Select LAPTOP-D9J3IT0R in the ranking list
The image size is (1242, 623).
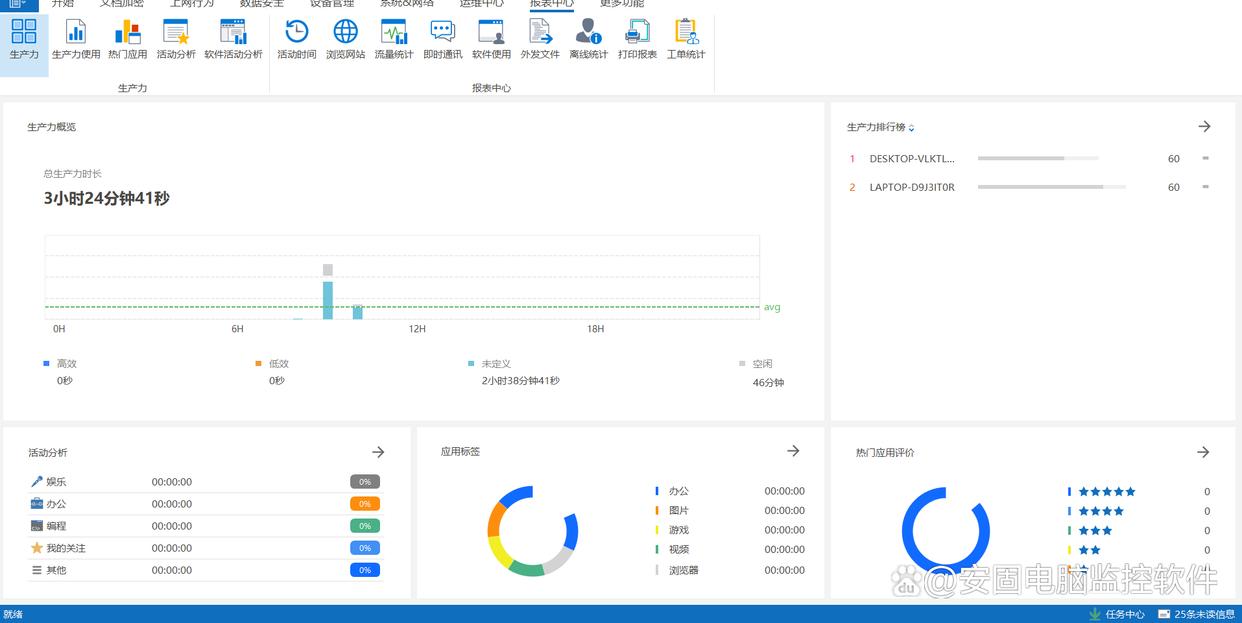911,187
